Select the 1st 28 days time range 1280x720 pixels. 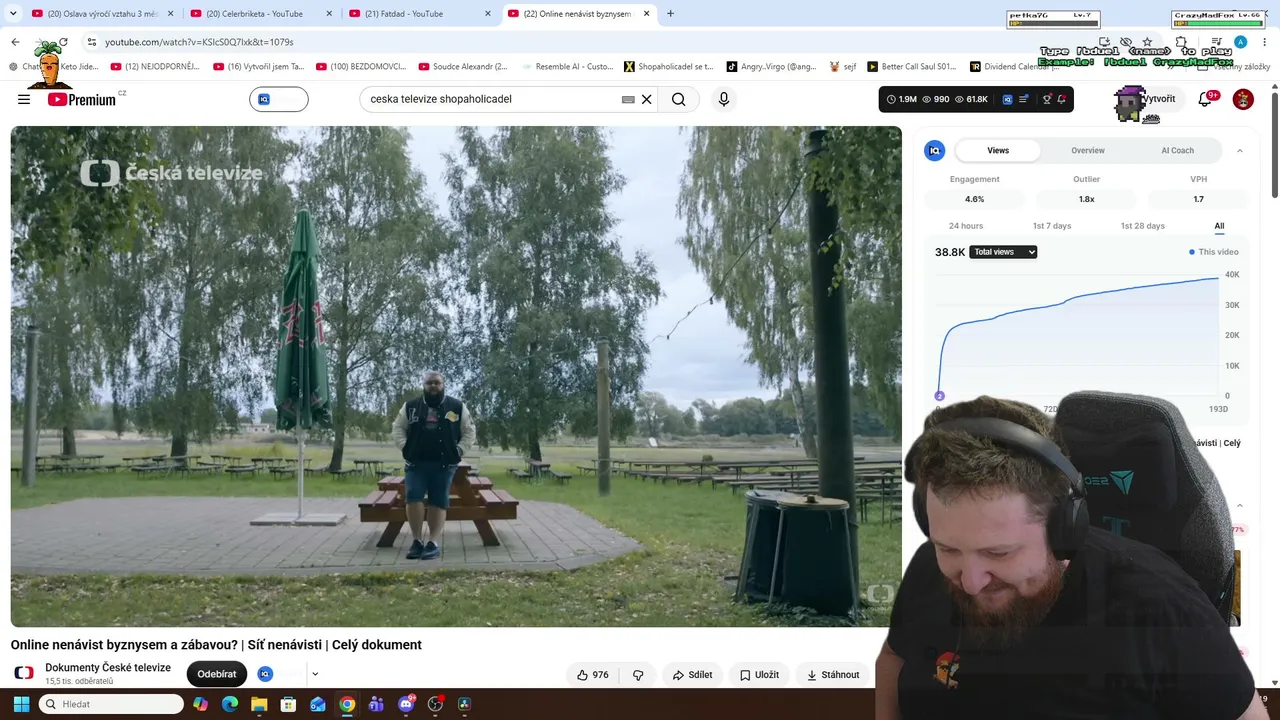[1142, 226]
